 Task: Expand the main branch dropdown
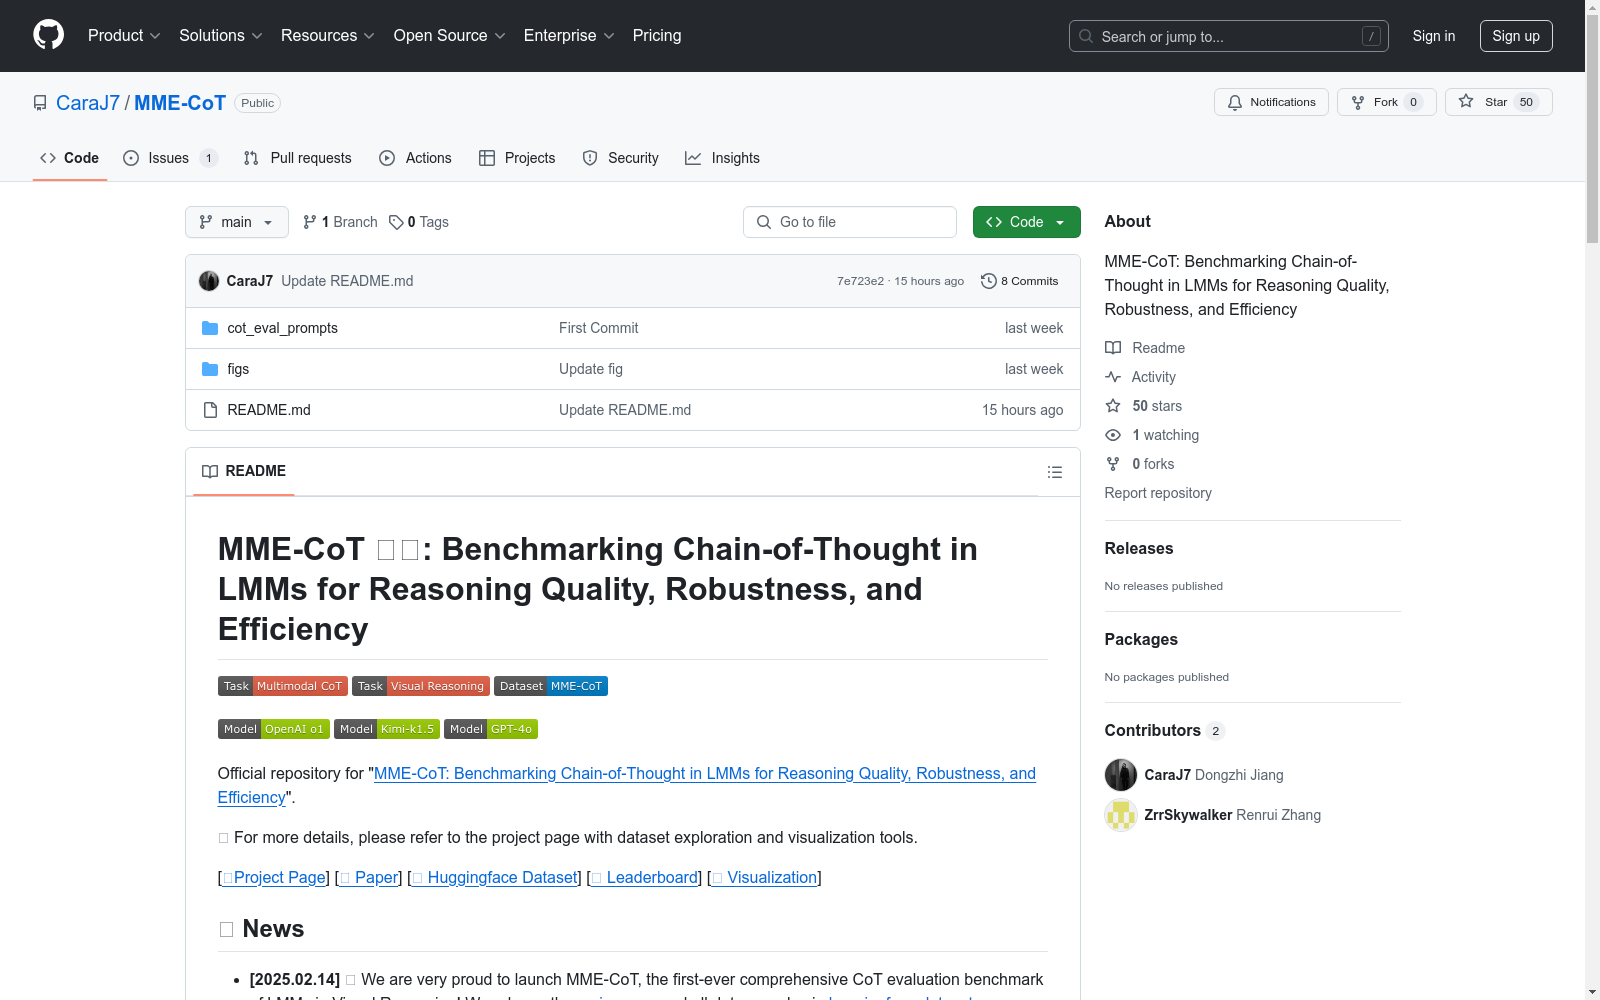tap(236, 222)
